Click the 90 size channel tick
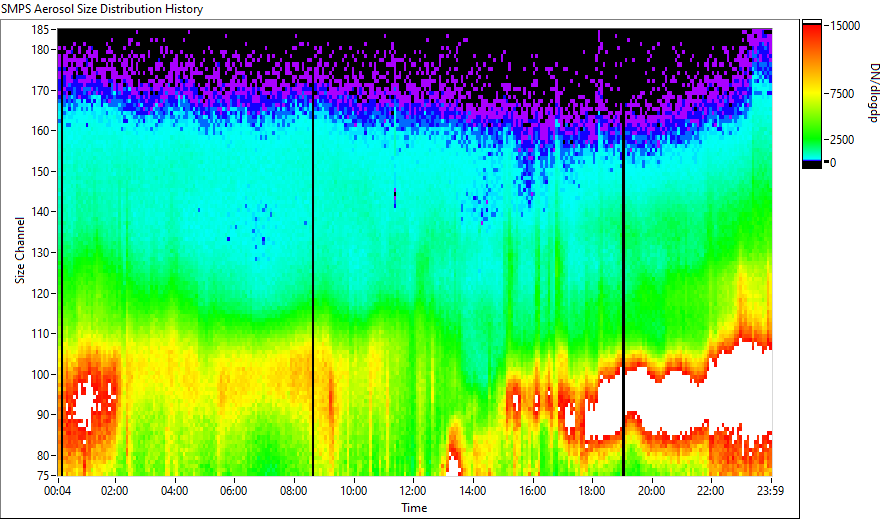 click(x=42, y=415)
